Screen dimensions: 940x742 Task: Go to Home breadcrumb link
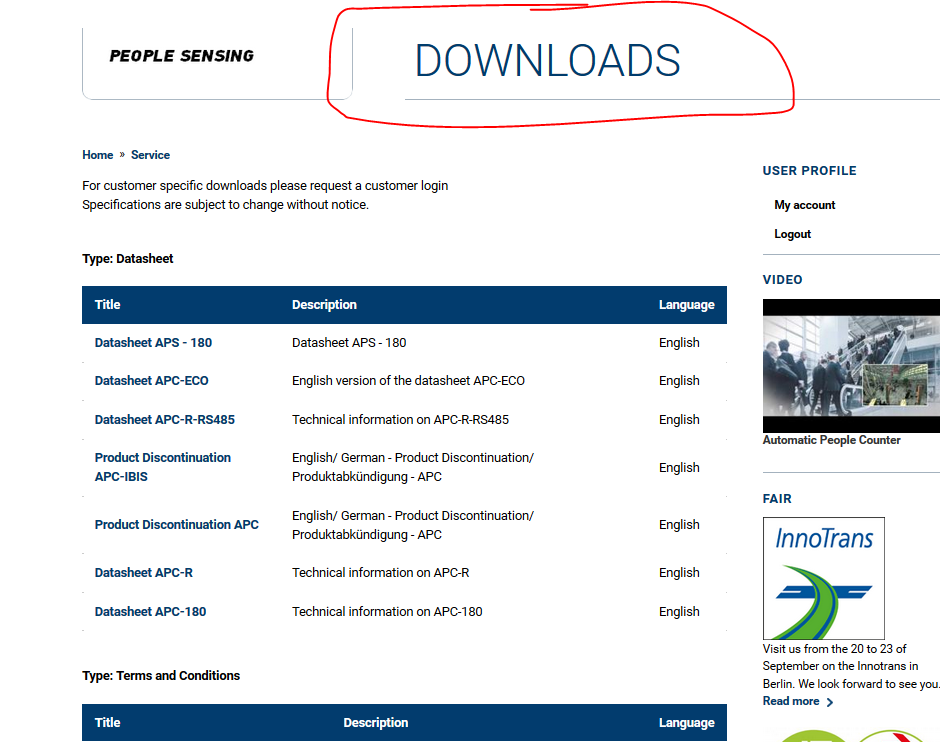pos(98,155)
